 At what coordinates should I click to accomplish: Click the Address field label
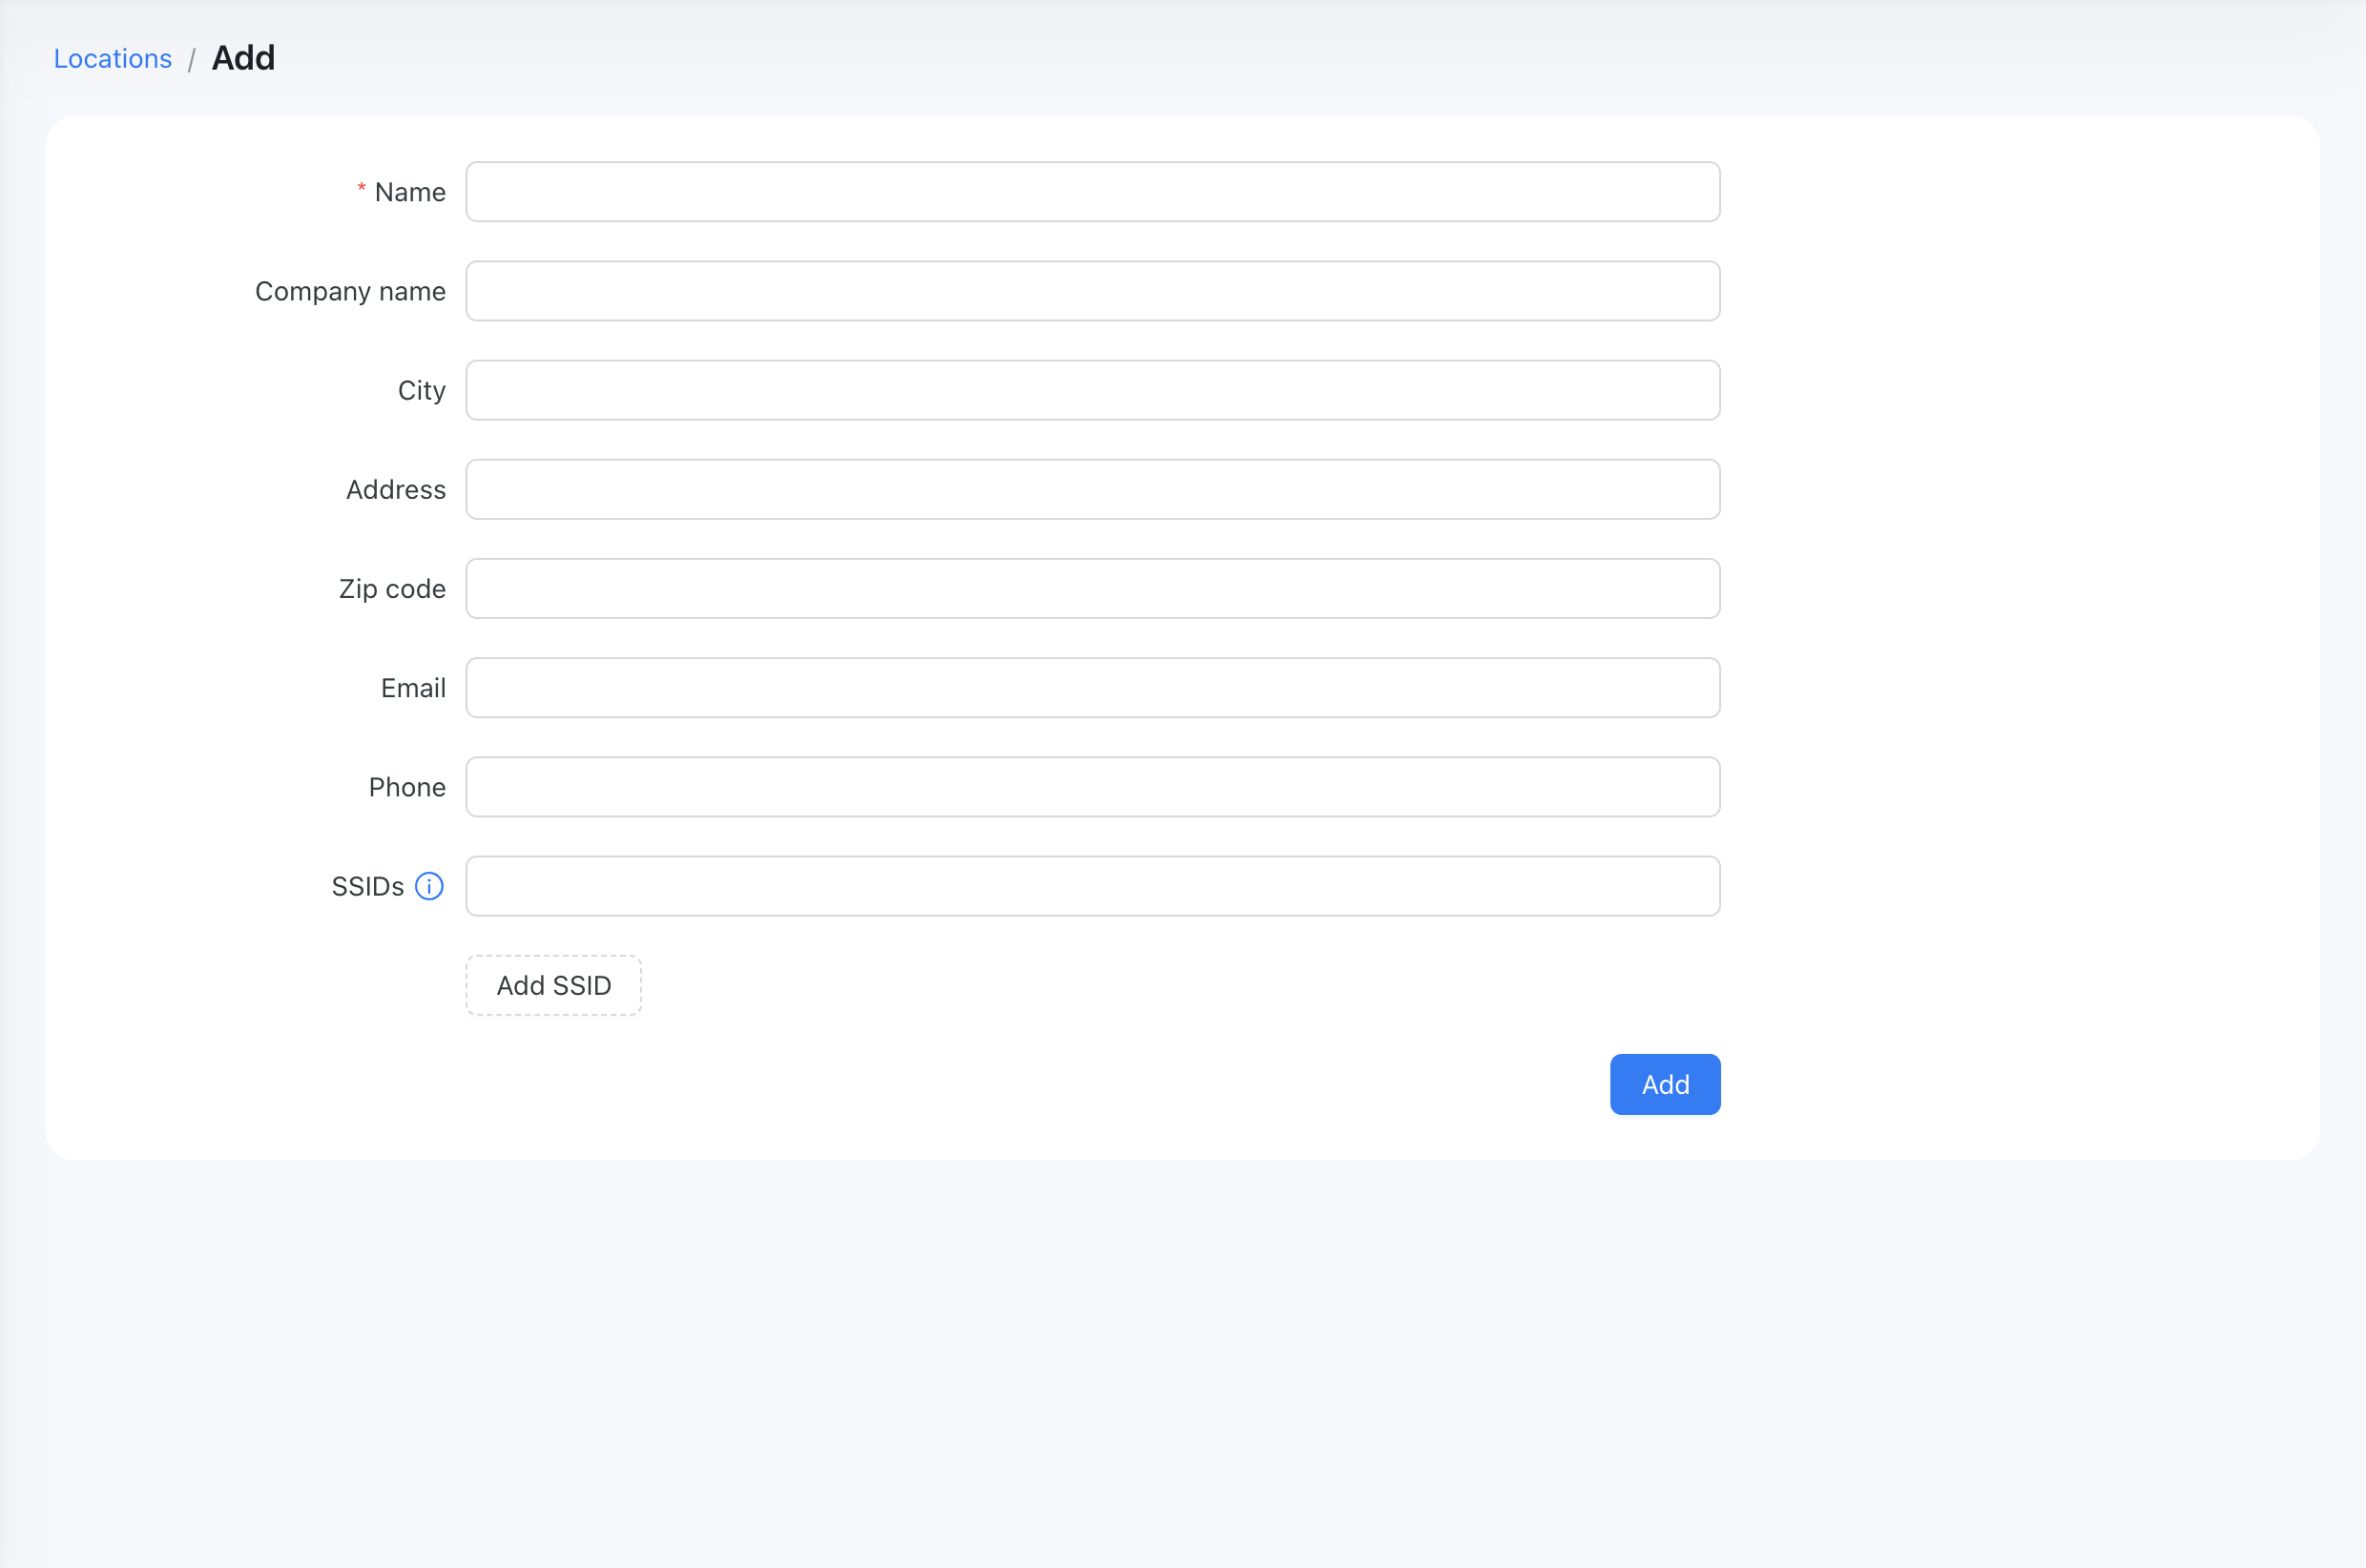coord(396,490)
